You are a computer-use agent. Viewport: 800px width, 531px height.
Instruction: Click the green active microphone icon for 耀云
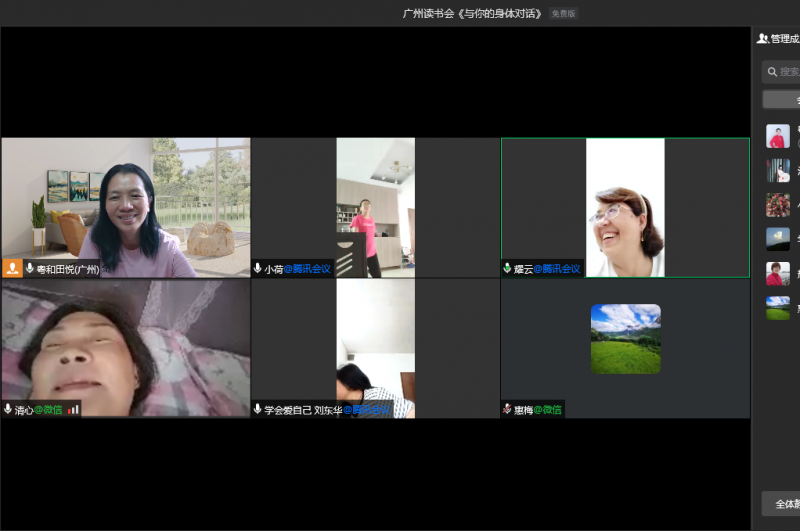[508, 268]
